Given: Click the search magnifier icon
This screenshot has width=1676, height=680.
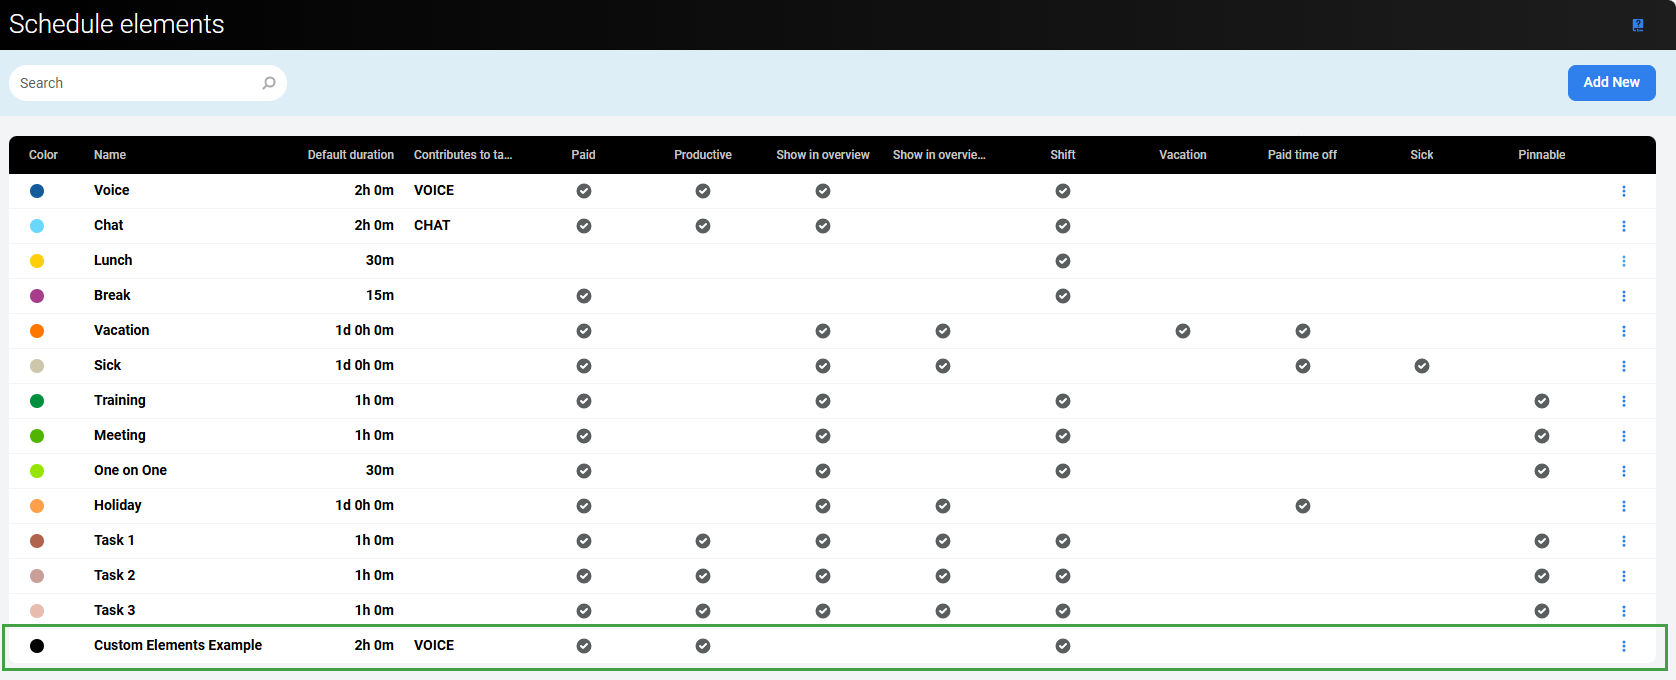Looking at the screenshot, I should coord(268,83).
